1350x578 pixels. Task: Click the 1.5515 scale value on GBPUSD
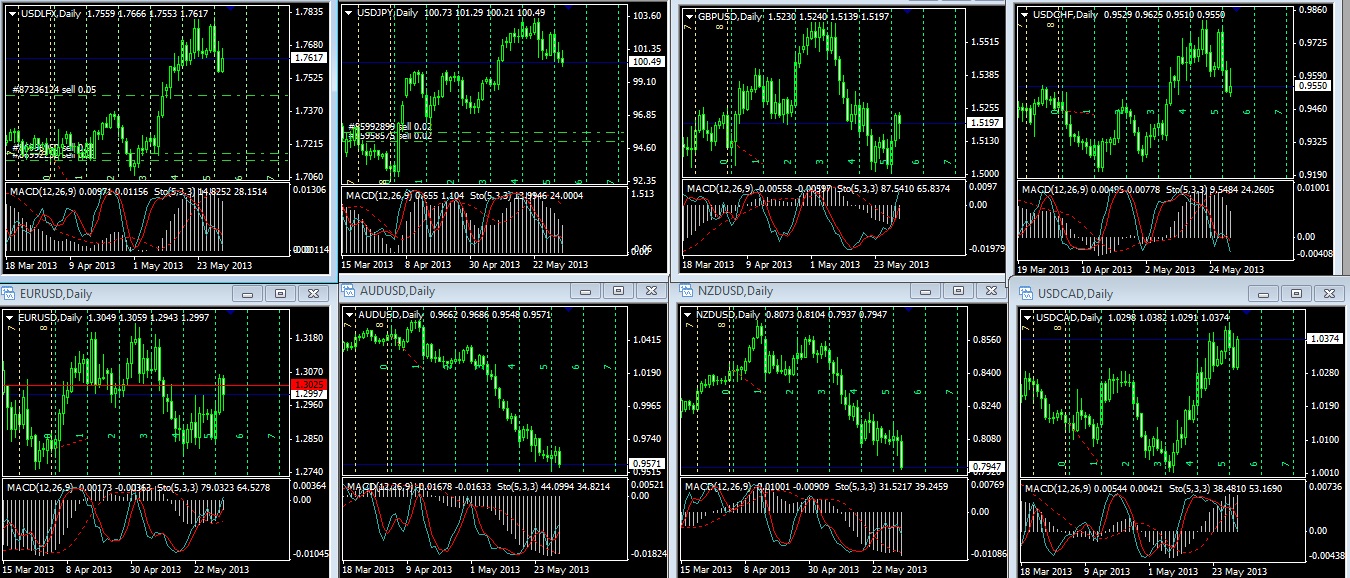tap(986, 42)
